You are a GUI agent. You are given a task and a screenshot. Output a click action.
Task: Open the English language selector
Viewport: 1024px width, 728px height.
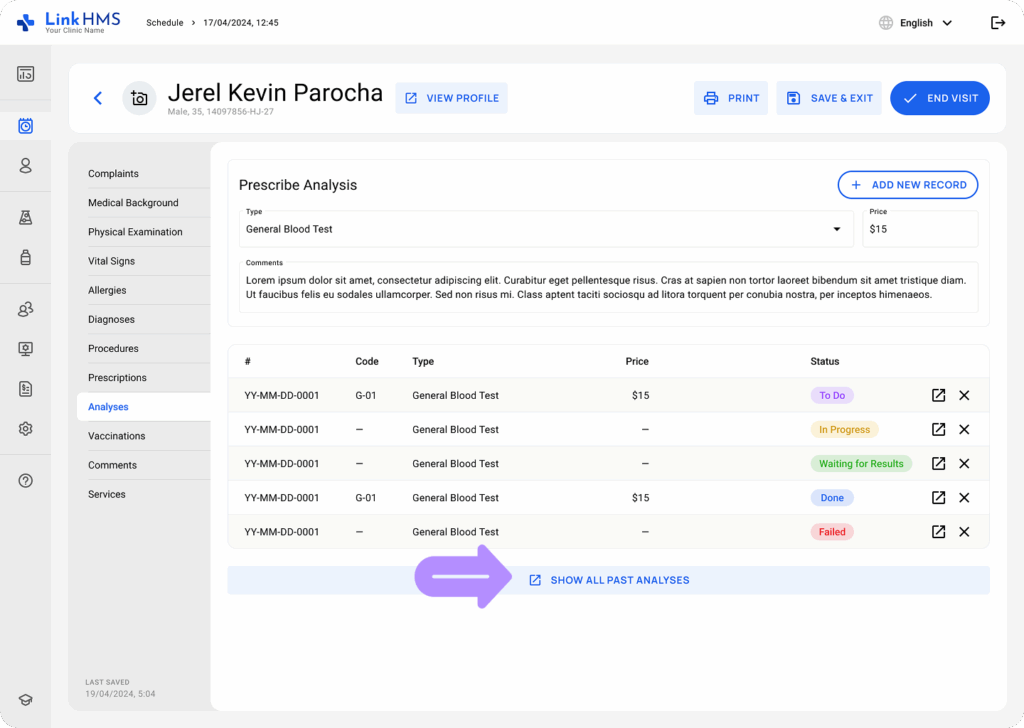pos(915,23)
